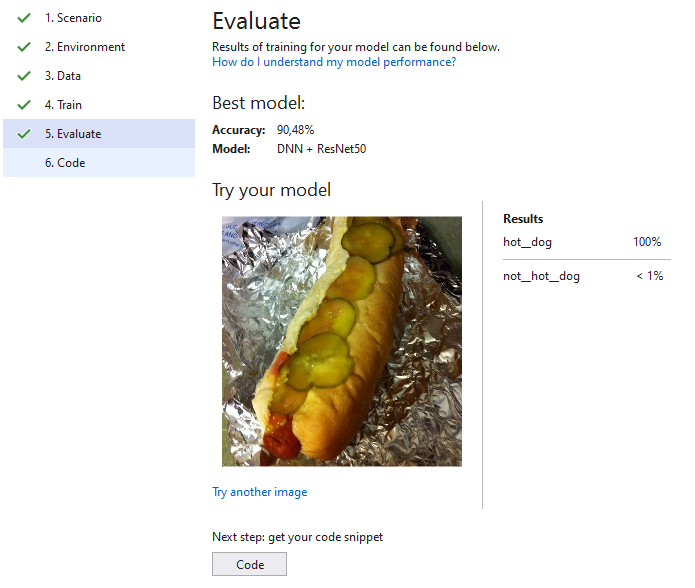Click the 'Evaluate' page heading
This screenshot has width=695, height=588.
(257, 21)
